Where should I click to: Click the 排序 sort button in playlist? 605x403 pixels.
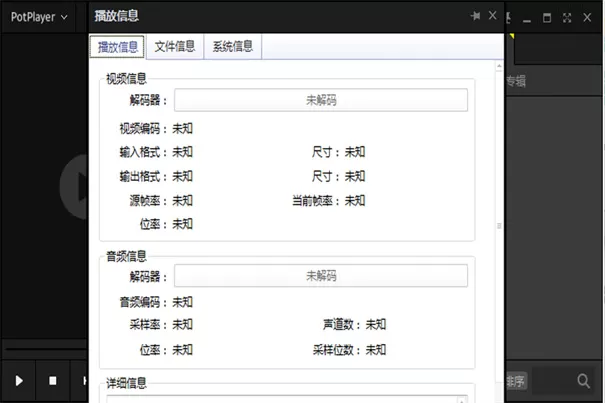tap(516, 381)
